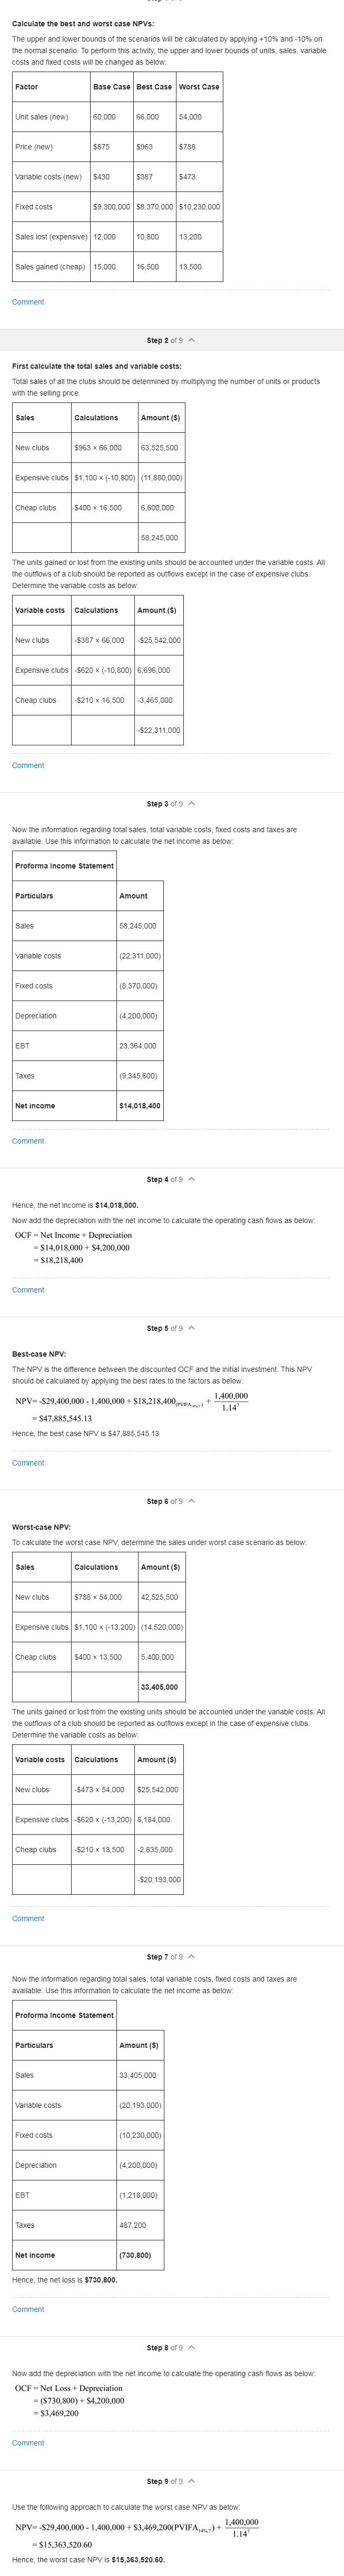Open Comment below the $14,018,400 income statement
The width and height of the screenshot is (344, 2576).
coord(28,1141)
